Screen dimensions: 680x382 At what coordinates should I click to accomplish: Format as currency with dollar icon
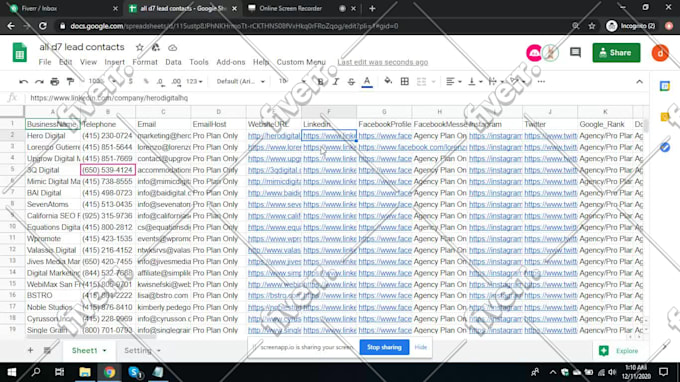[131, 82]
